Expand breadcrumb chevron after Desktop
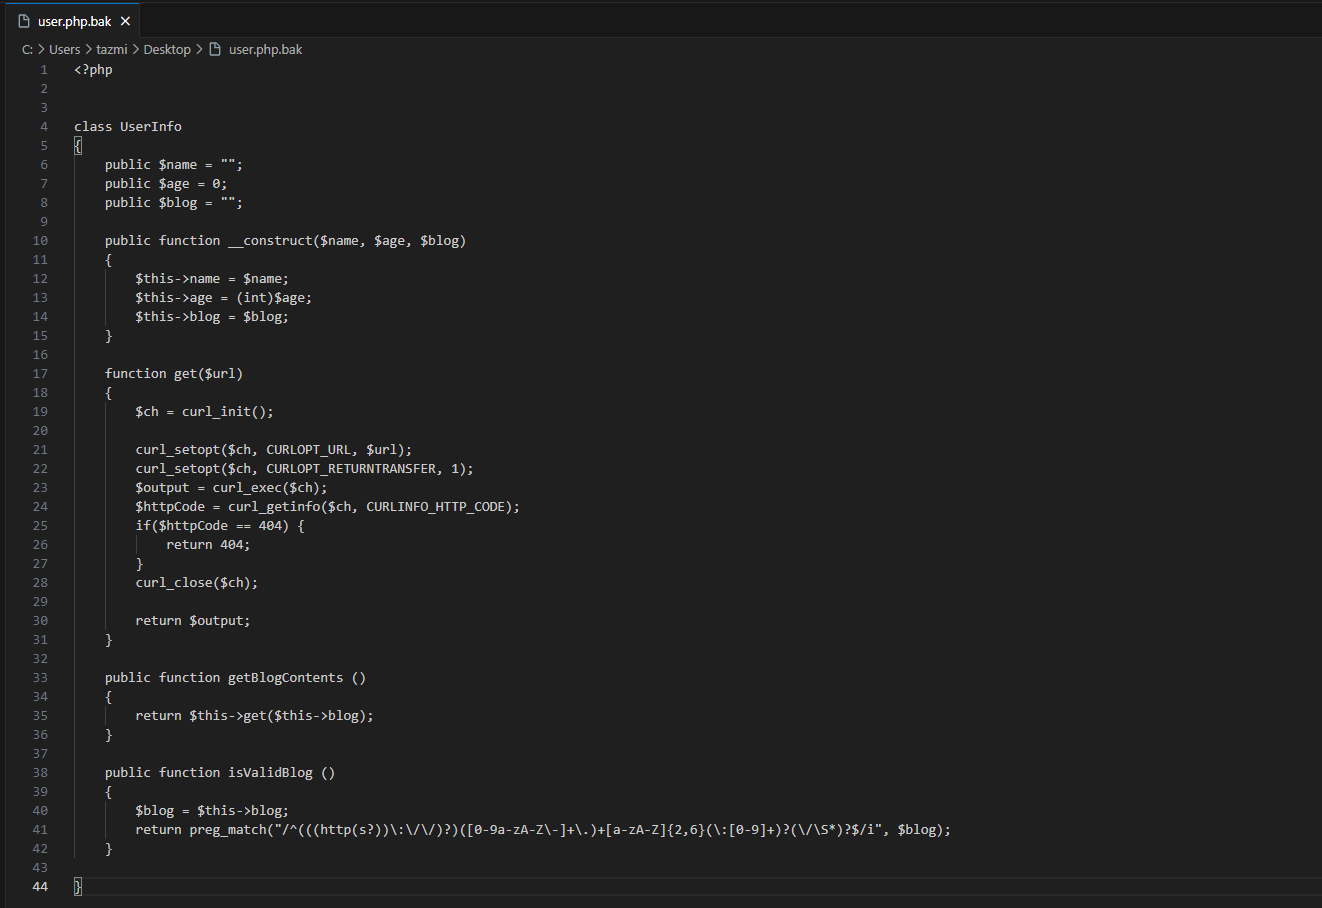This screenshot has width=1322, height=908. click(x=198, y=49)
